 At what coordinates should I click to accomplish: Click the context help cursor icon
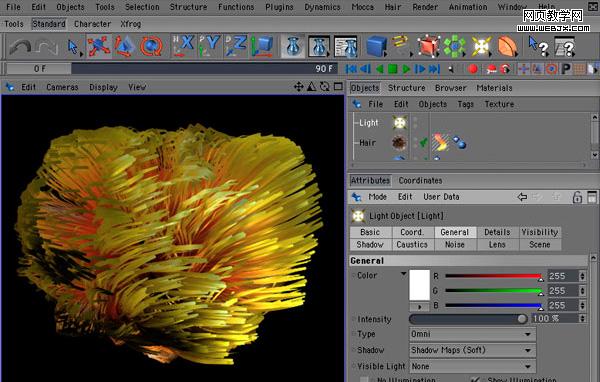pyautogui.click(x=538, y=46)
